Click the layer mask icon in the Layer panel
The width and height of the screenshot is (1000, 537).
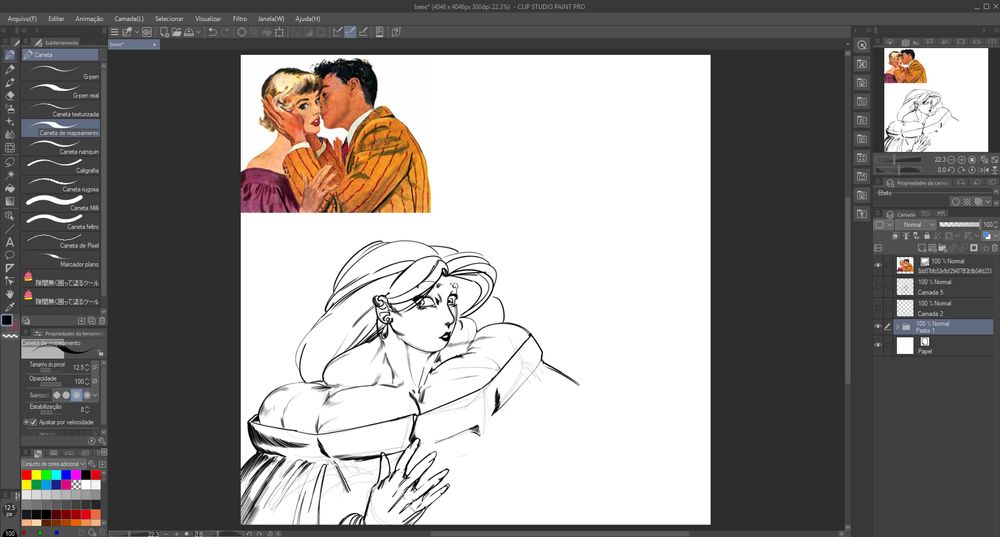point(973,247)
